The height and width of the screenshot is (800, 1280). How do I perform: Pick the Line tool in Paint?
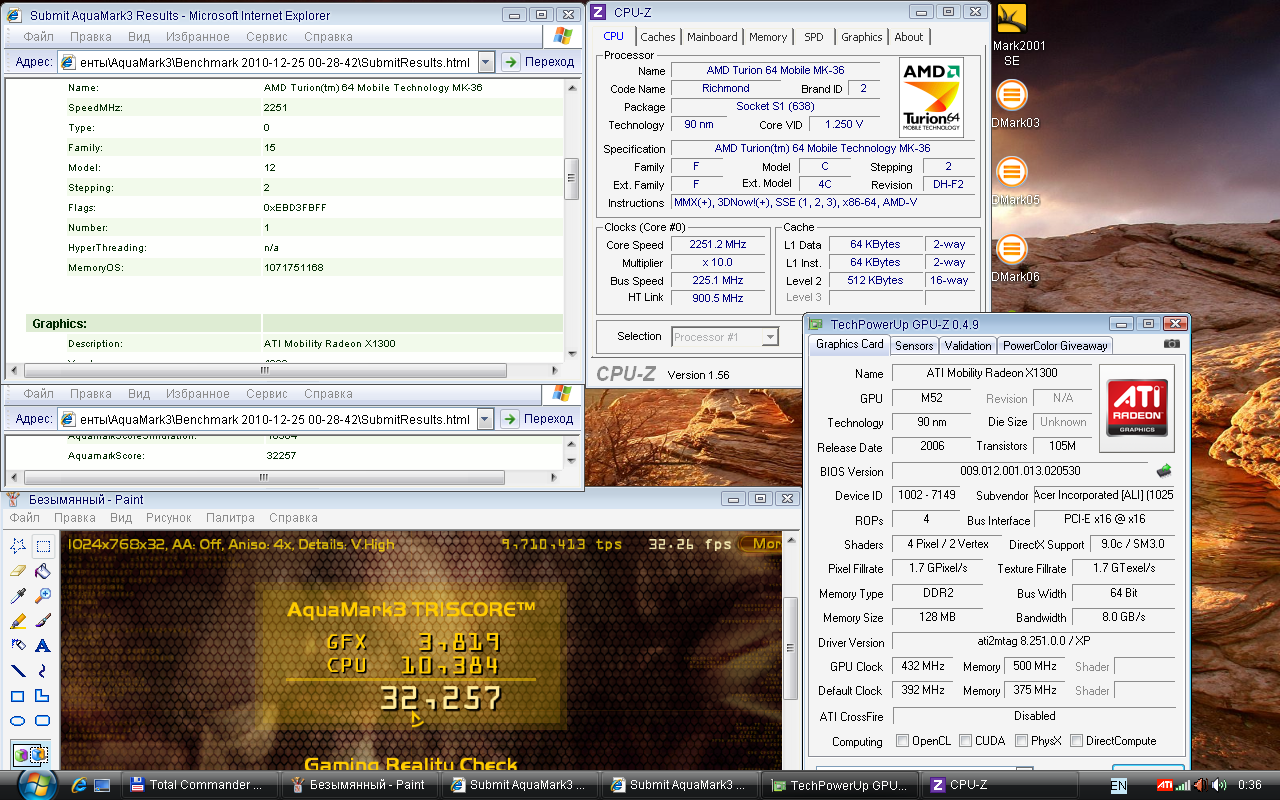18,670
